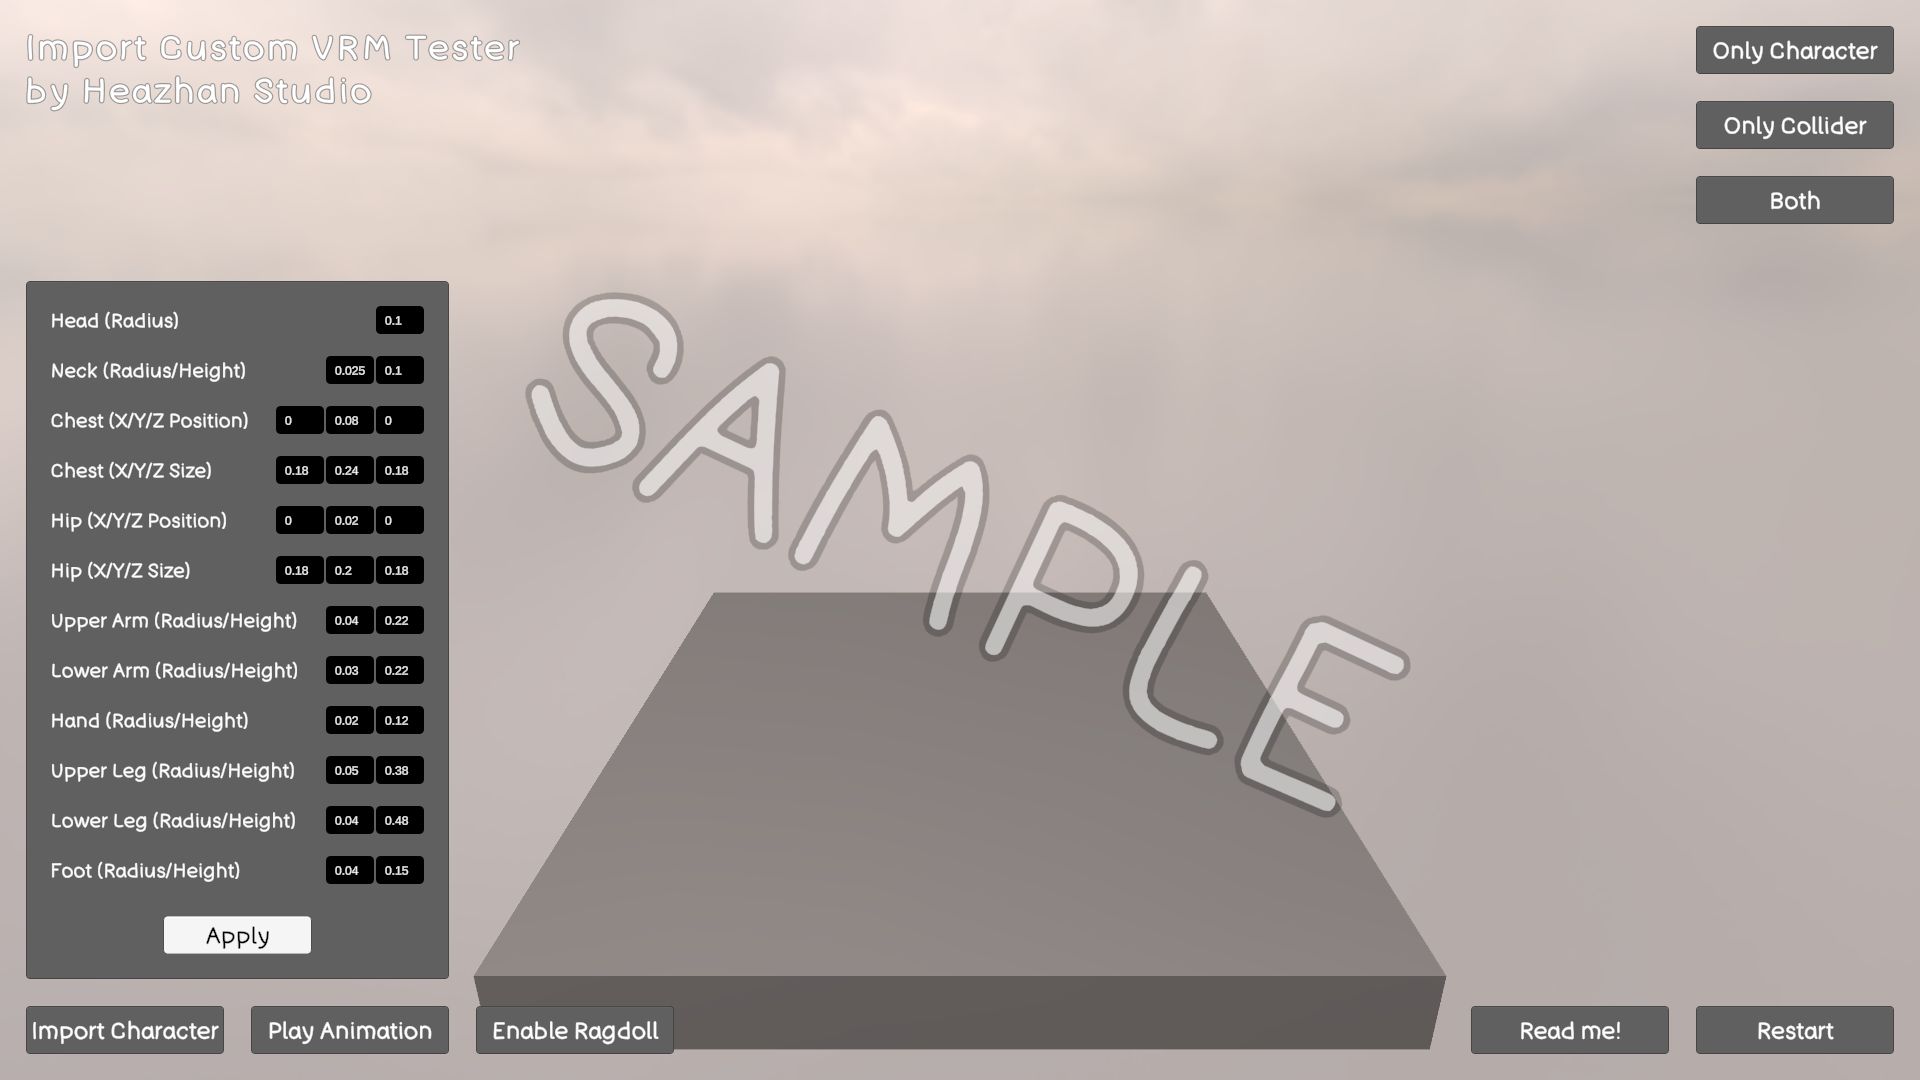Edit Upper Leg Radius input field
1920x1080 pixels.
349,770
